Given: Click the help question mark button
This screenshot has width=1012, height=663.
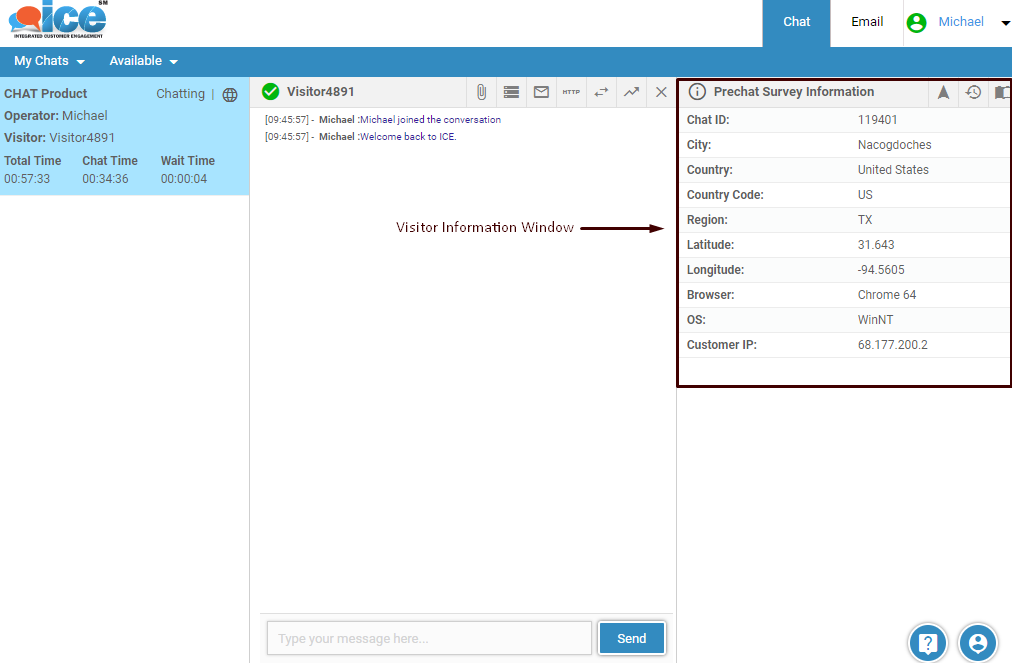Looking at the screenshot, I should point(928,642).
